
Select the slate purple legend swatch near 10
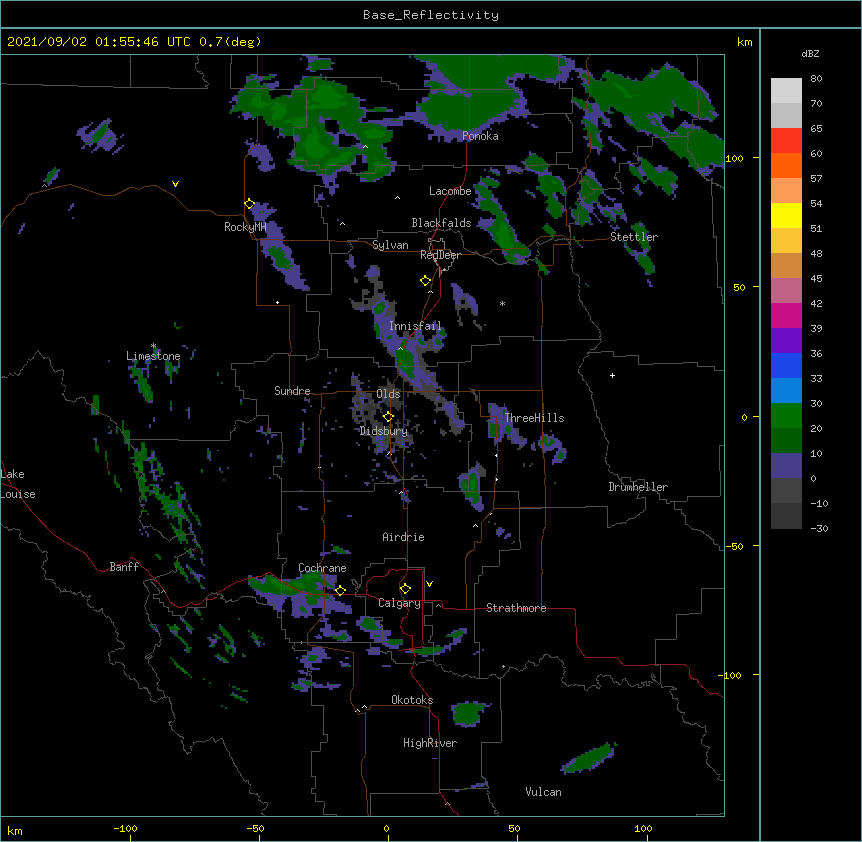(x=786, y=466)
